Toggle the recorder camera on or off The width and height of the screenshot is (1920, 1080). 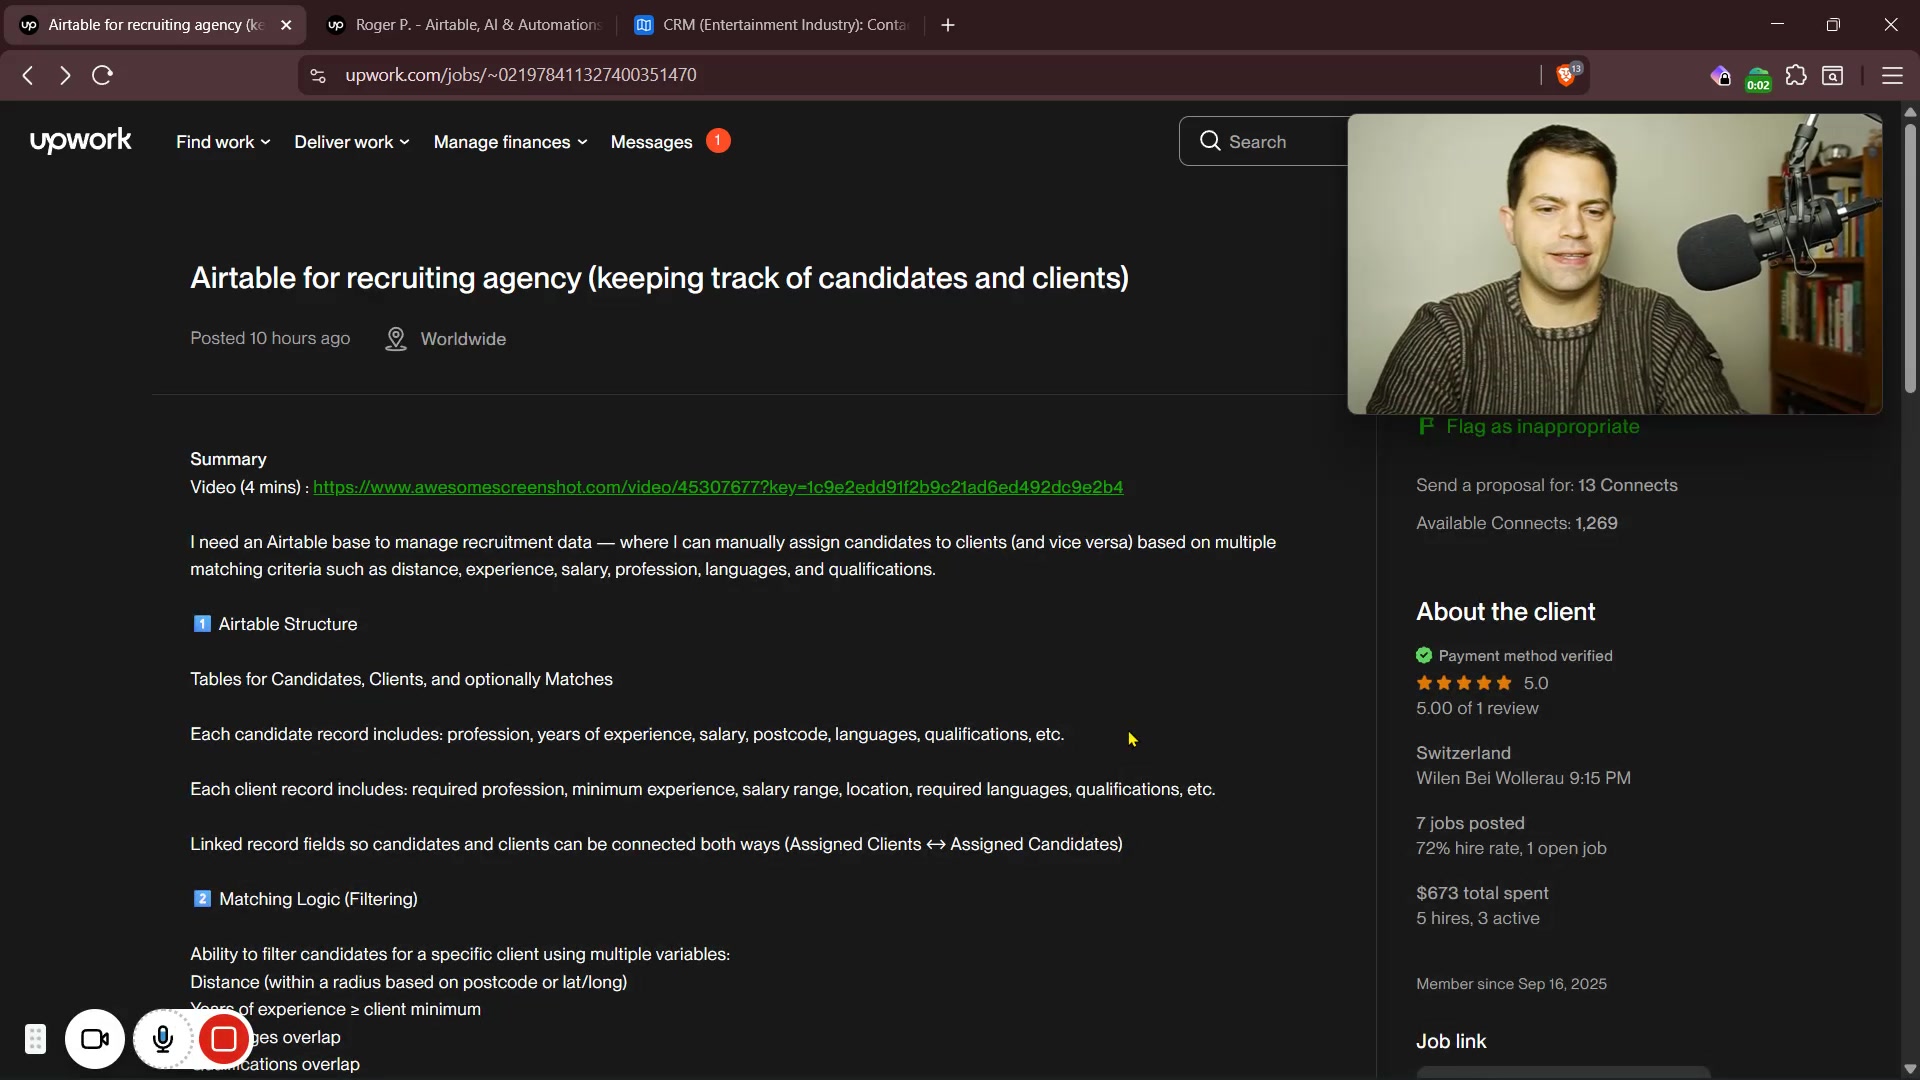point(95,1040)
